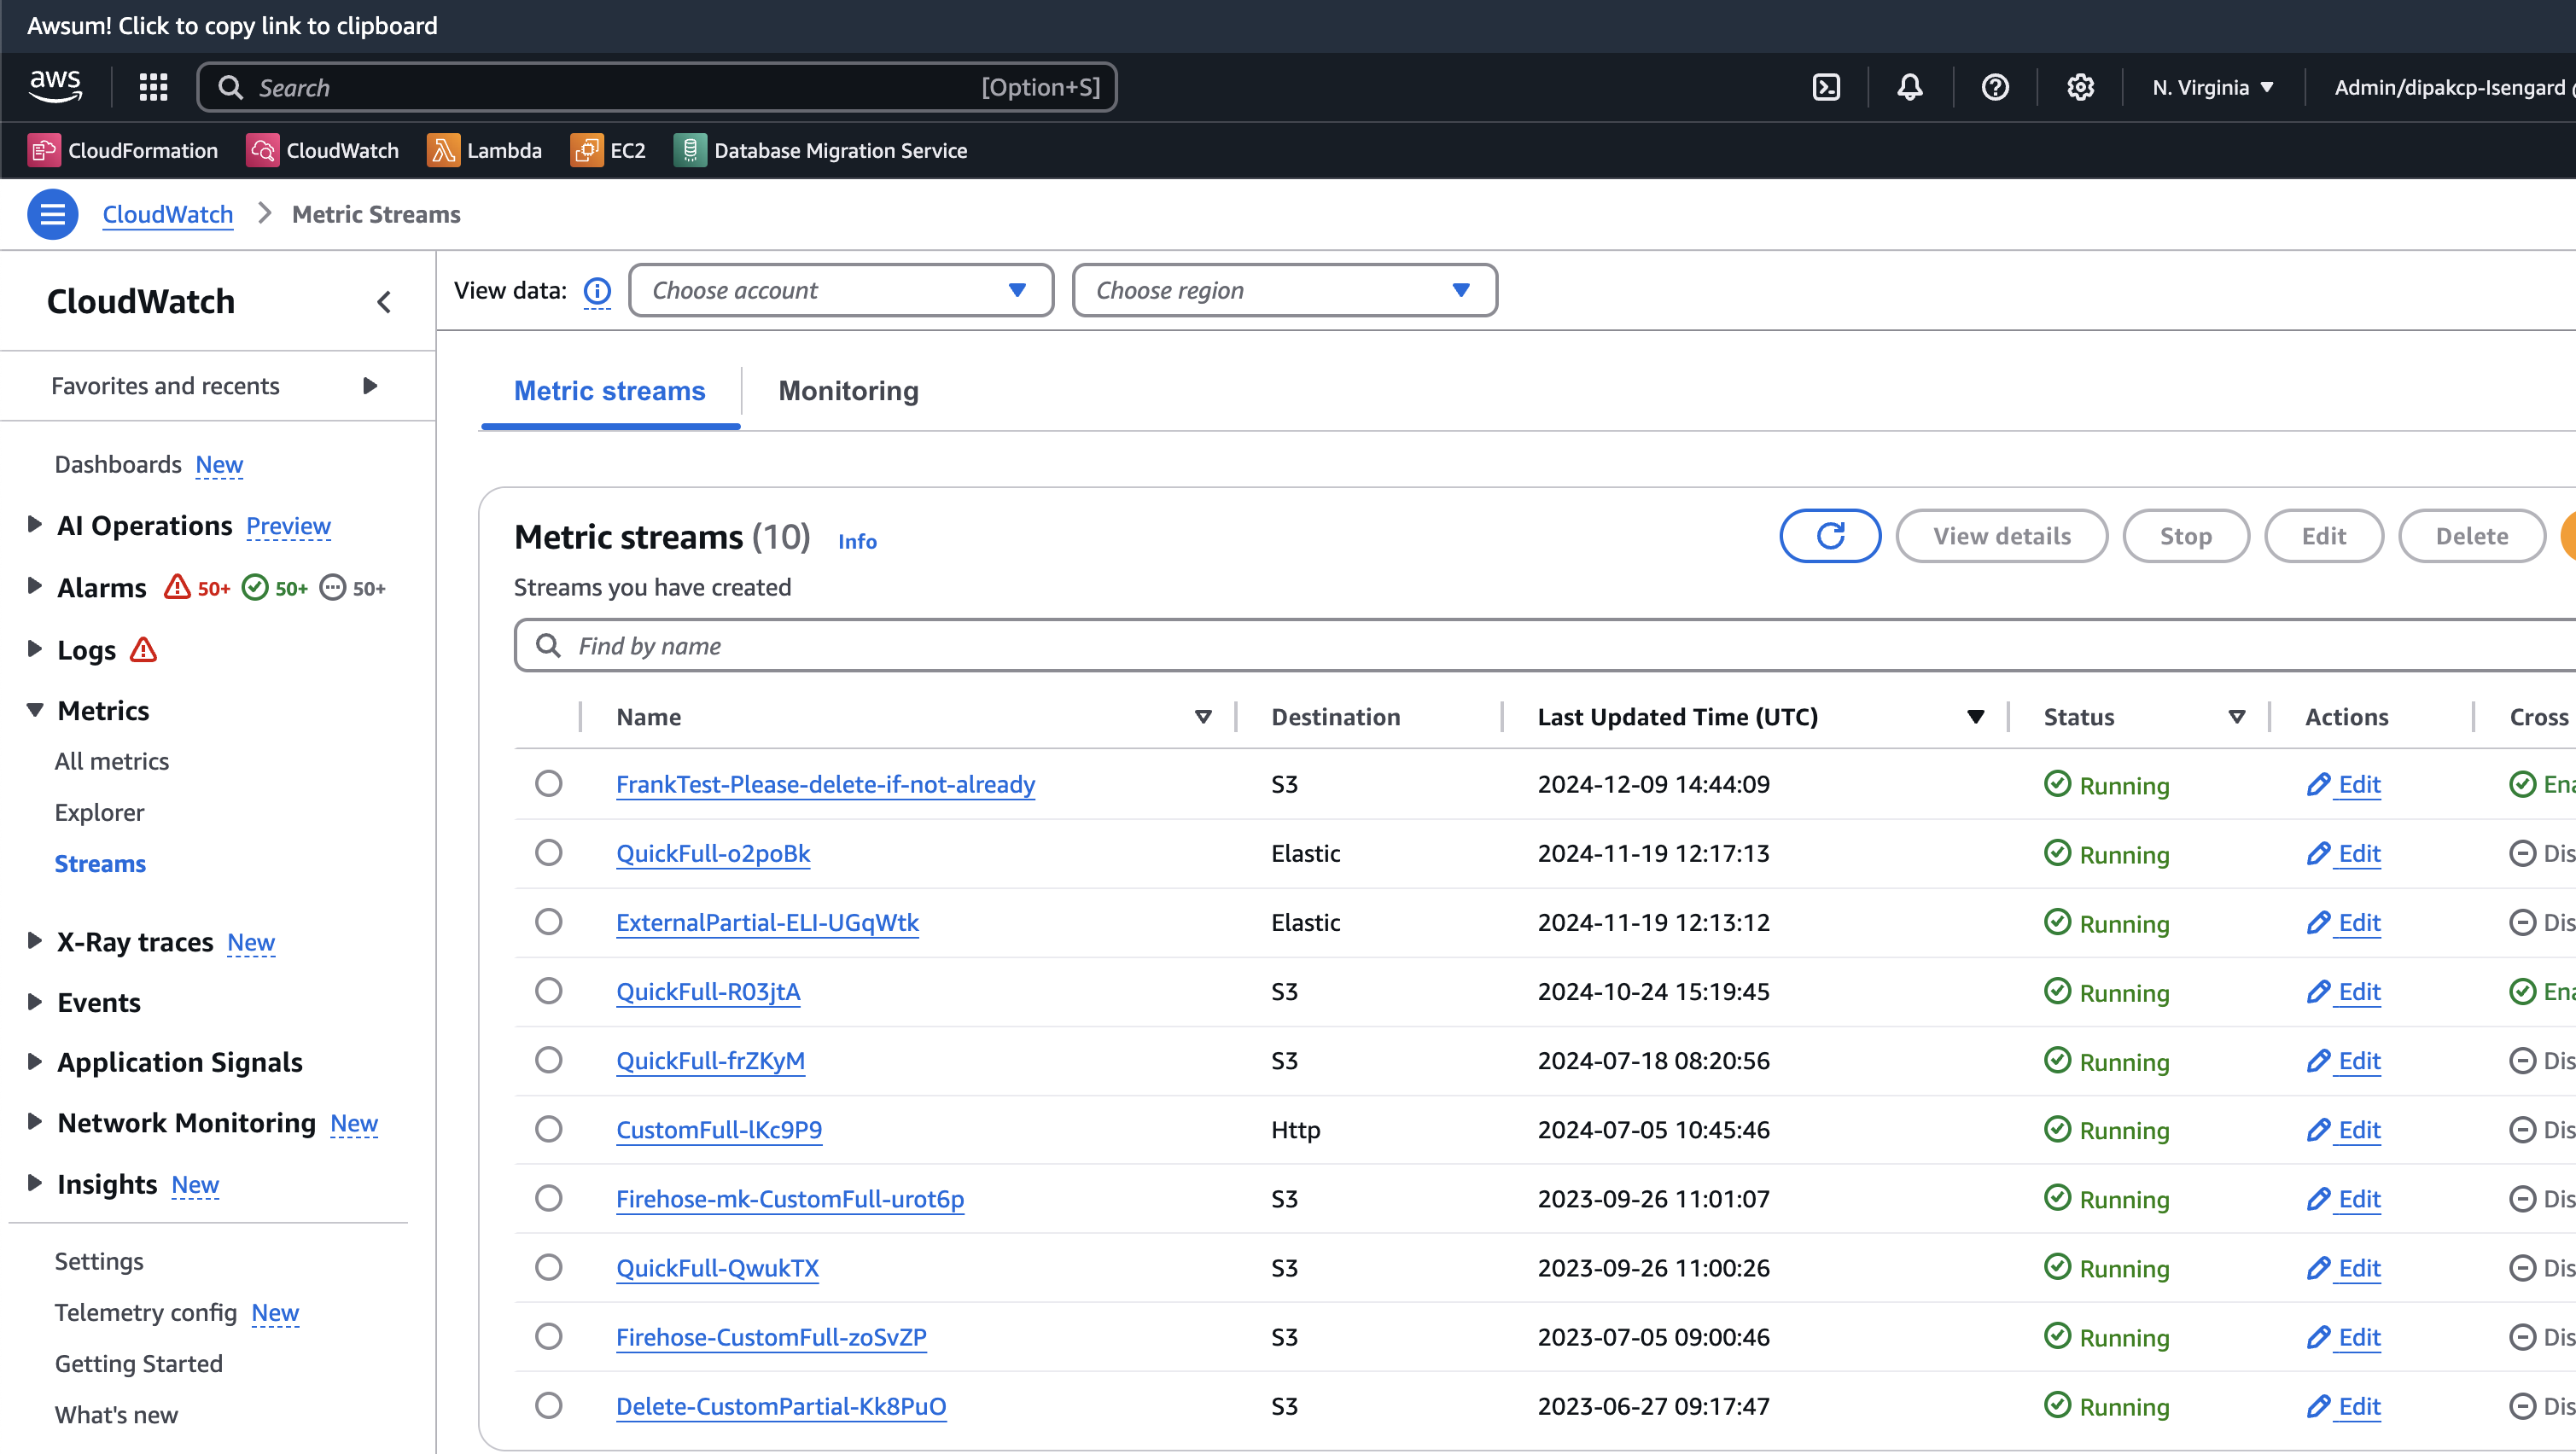Edit the QuickFull-QwukTX stream
The width and height of the screenshot is (2576, 1454).
[2344, 1268]
